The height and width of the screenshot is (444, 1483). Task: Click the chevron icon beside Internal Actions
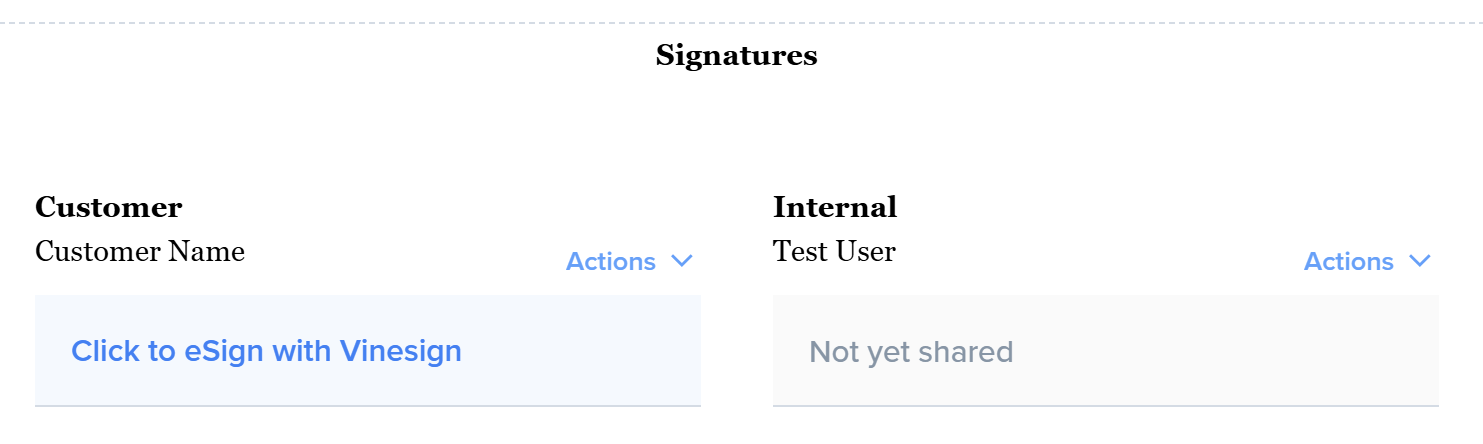pos(1420,261)
